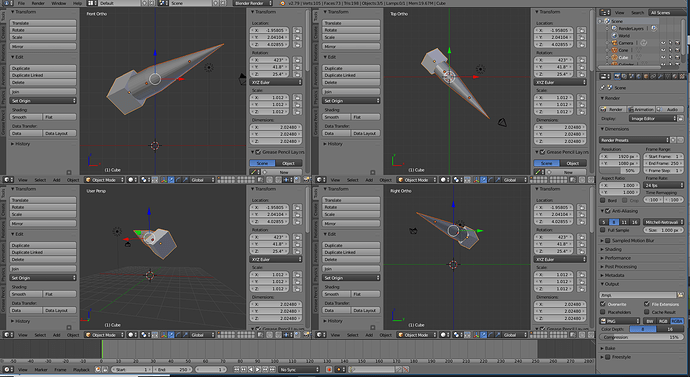The image size is (690, 377).
Task: Click the timeline Play animation button
Action: pyautogui.click(x=258, y=370)
